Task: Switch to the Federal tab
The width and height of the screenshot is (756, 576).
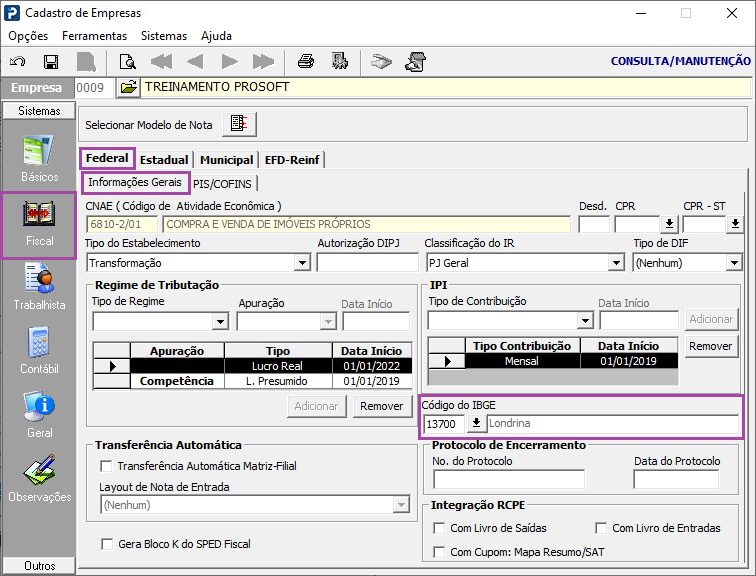Action: pos(107,158)
